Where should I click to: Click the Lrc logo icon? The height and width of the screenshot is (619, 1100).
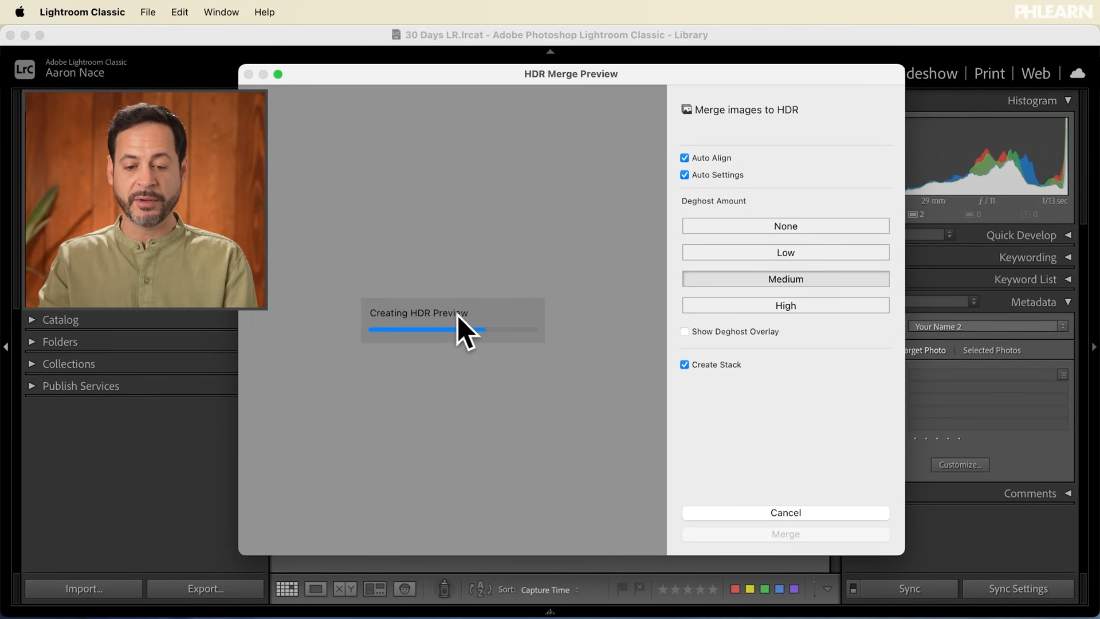pos(25,69)
